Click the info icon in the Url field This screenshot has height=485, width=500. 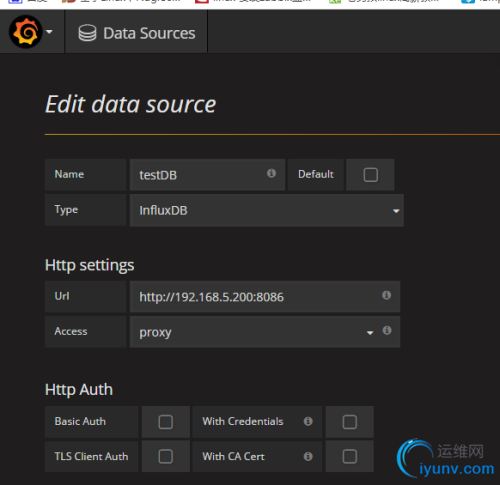386,295
